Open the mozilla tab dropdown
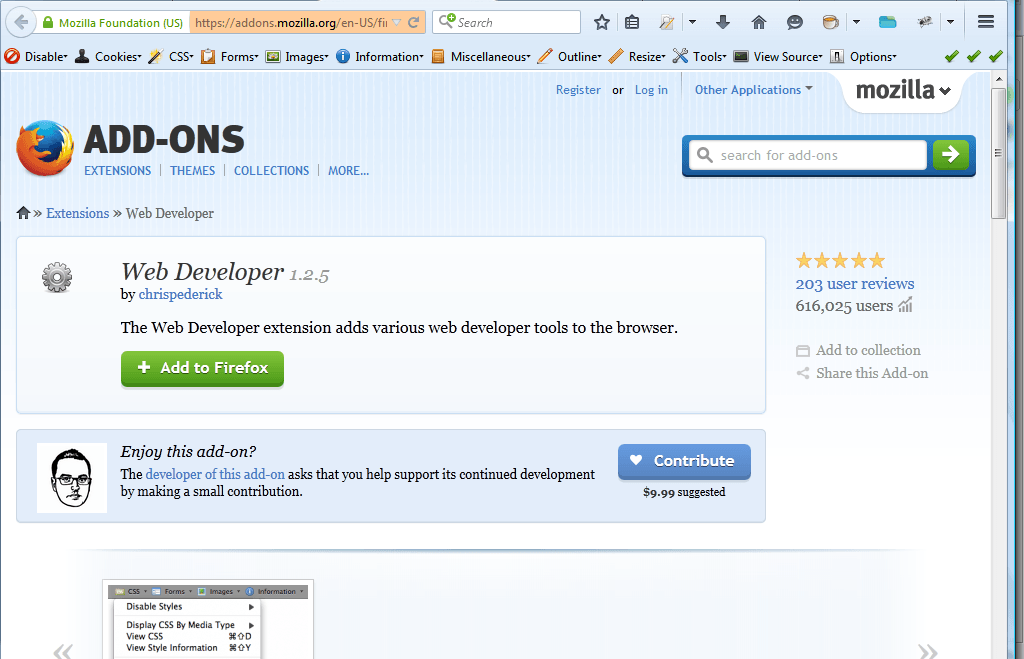Screen dimensions: 1024x659 tap(903, 90)
